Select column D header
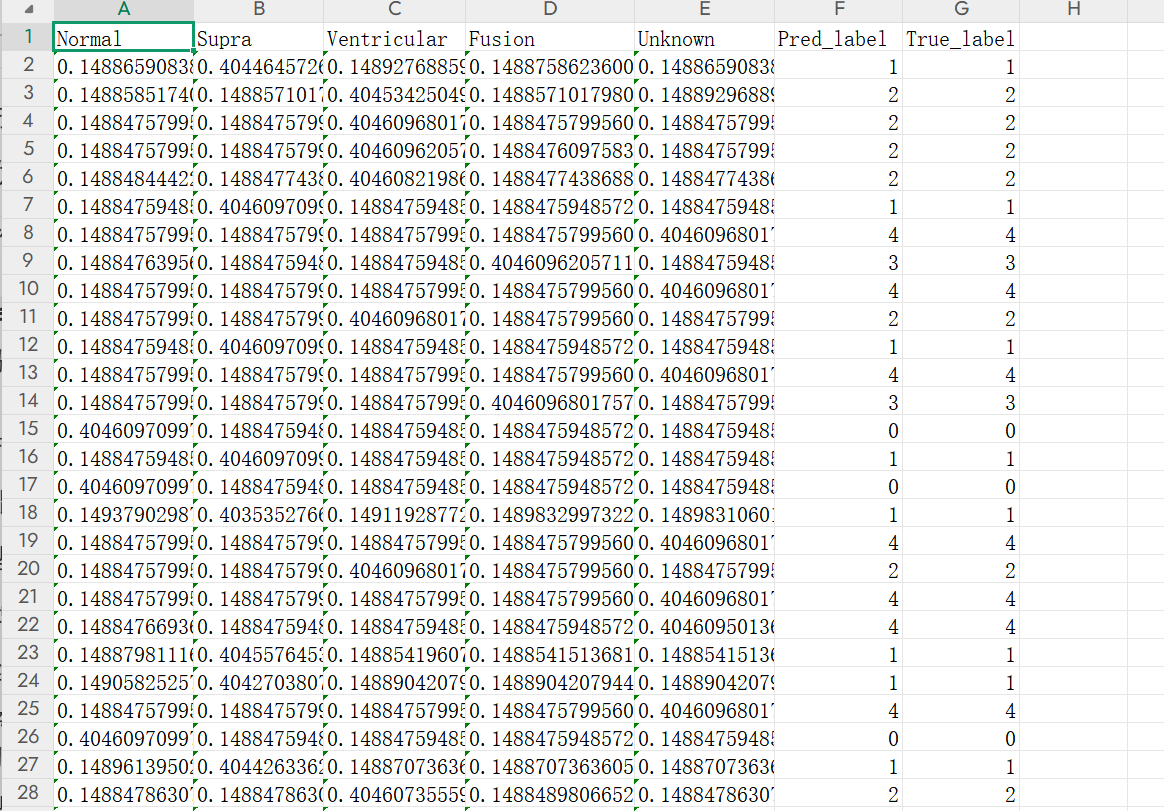This screenshot has width=1164, height=811. [550, 10]
